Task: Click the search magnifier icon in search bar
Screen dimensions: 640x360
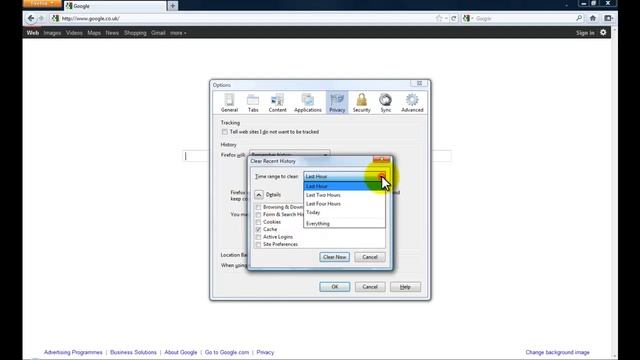Action: tap(579, 18)
